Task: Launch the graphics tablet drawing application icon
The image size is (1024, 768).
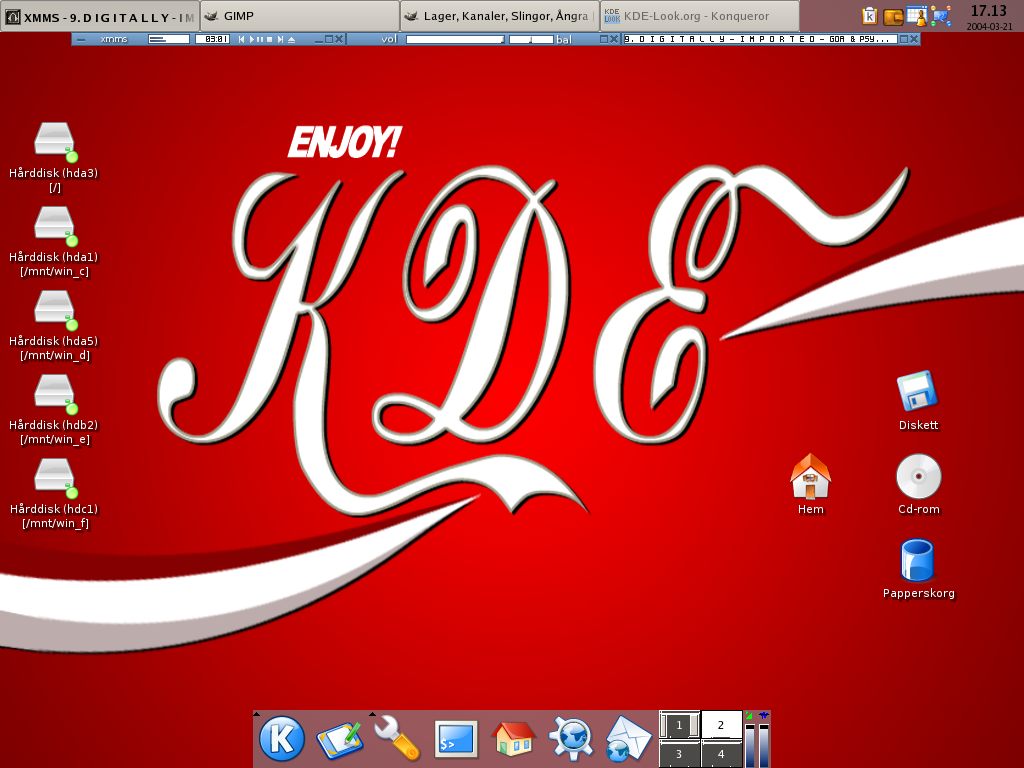Action: click(x=339, y=741)
